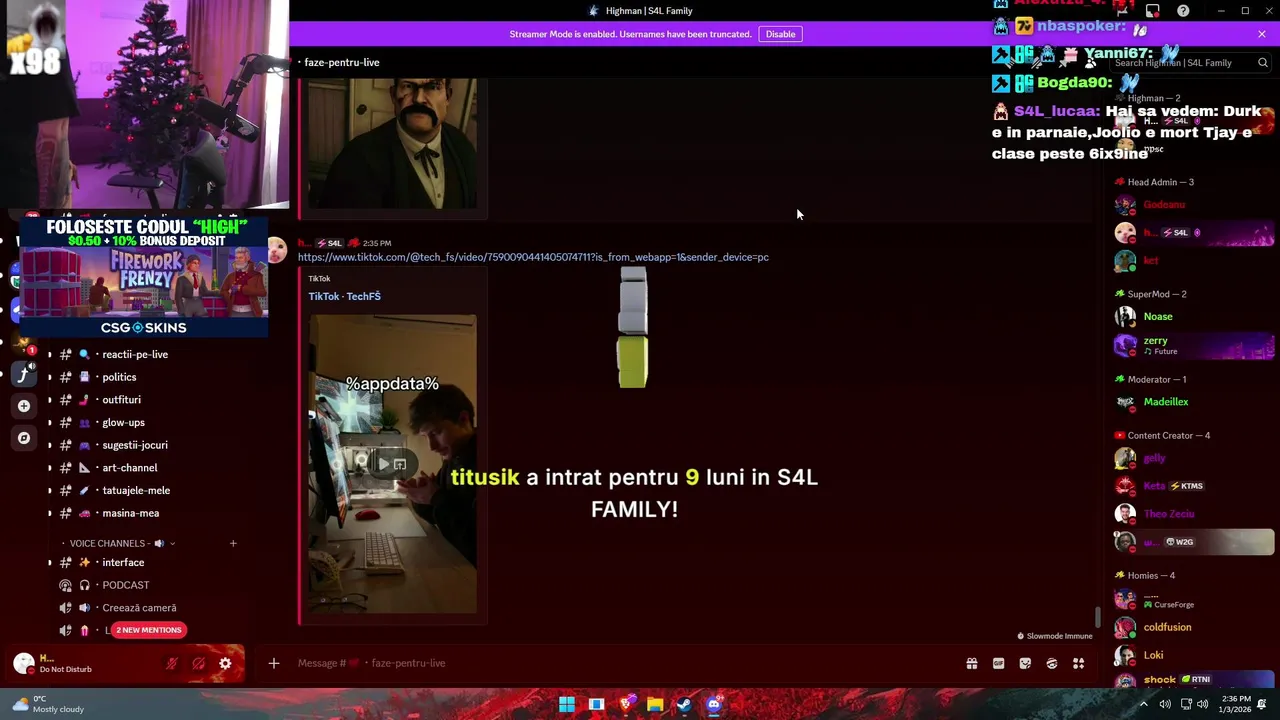
Task: Open the mustached man image attachment
Action: click(392, 144)
